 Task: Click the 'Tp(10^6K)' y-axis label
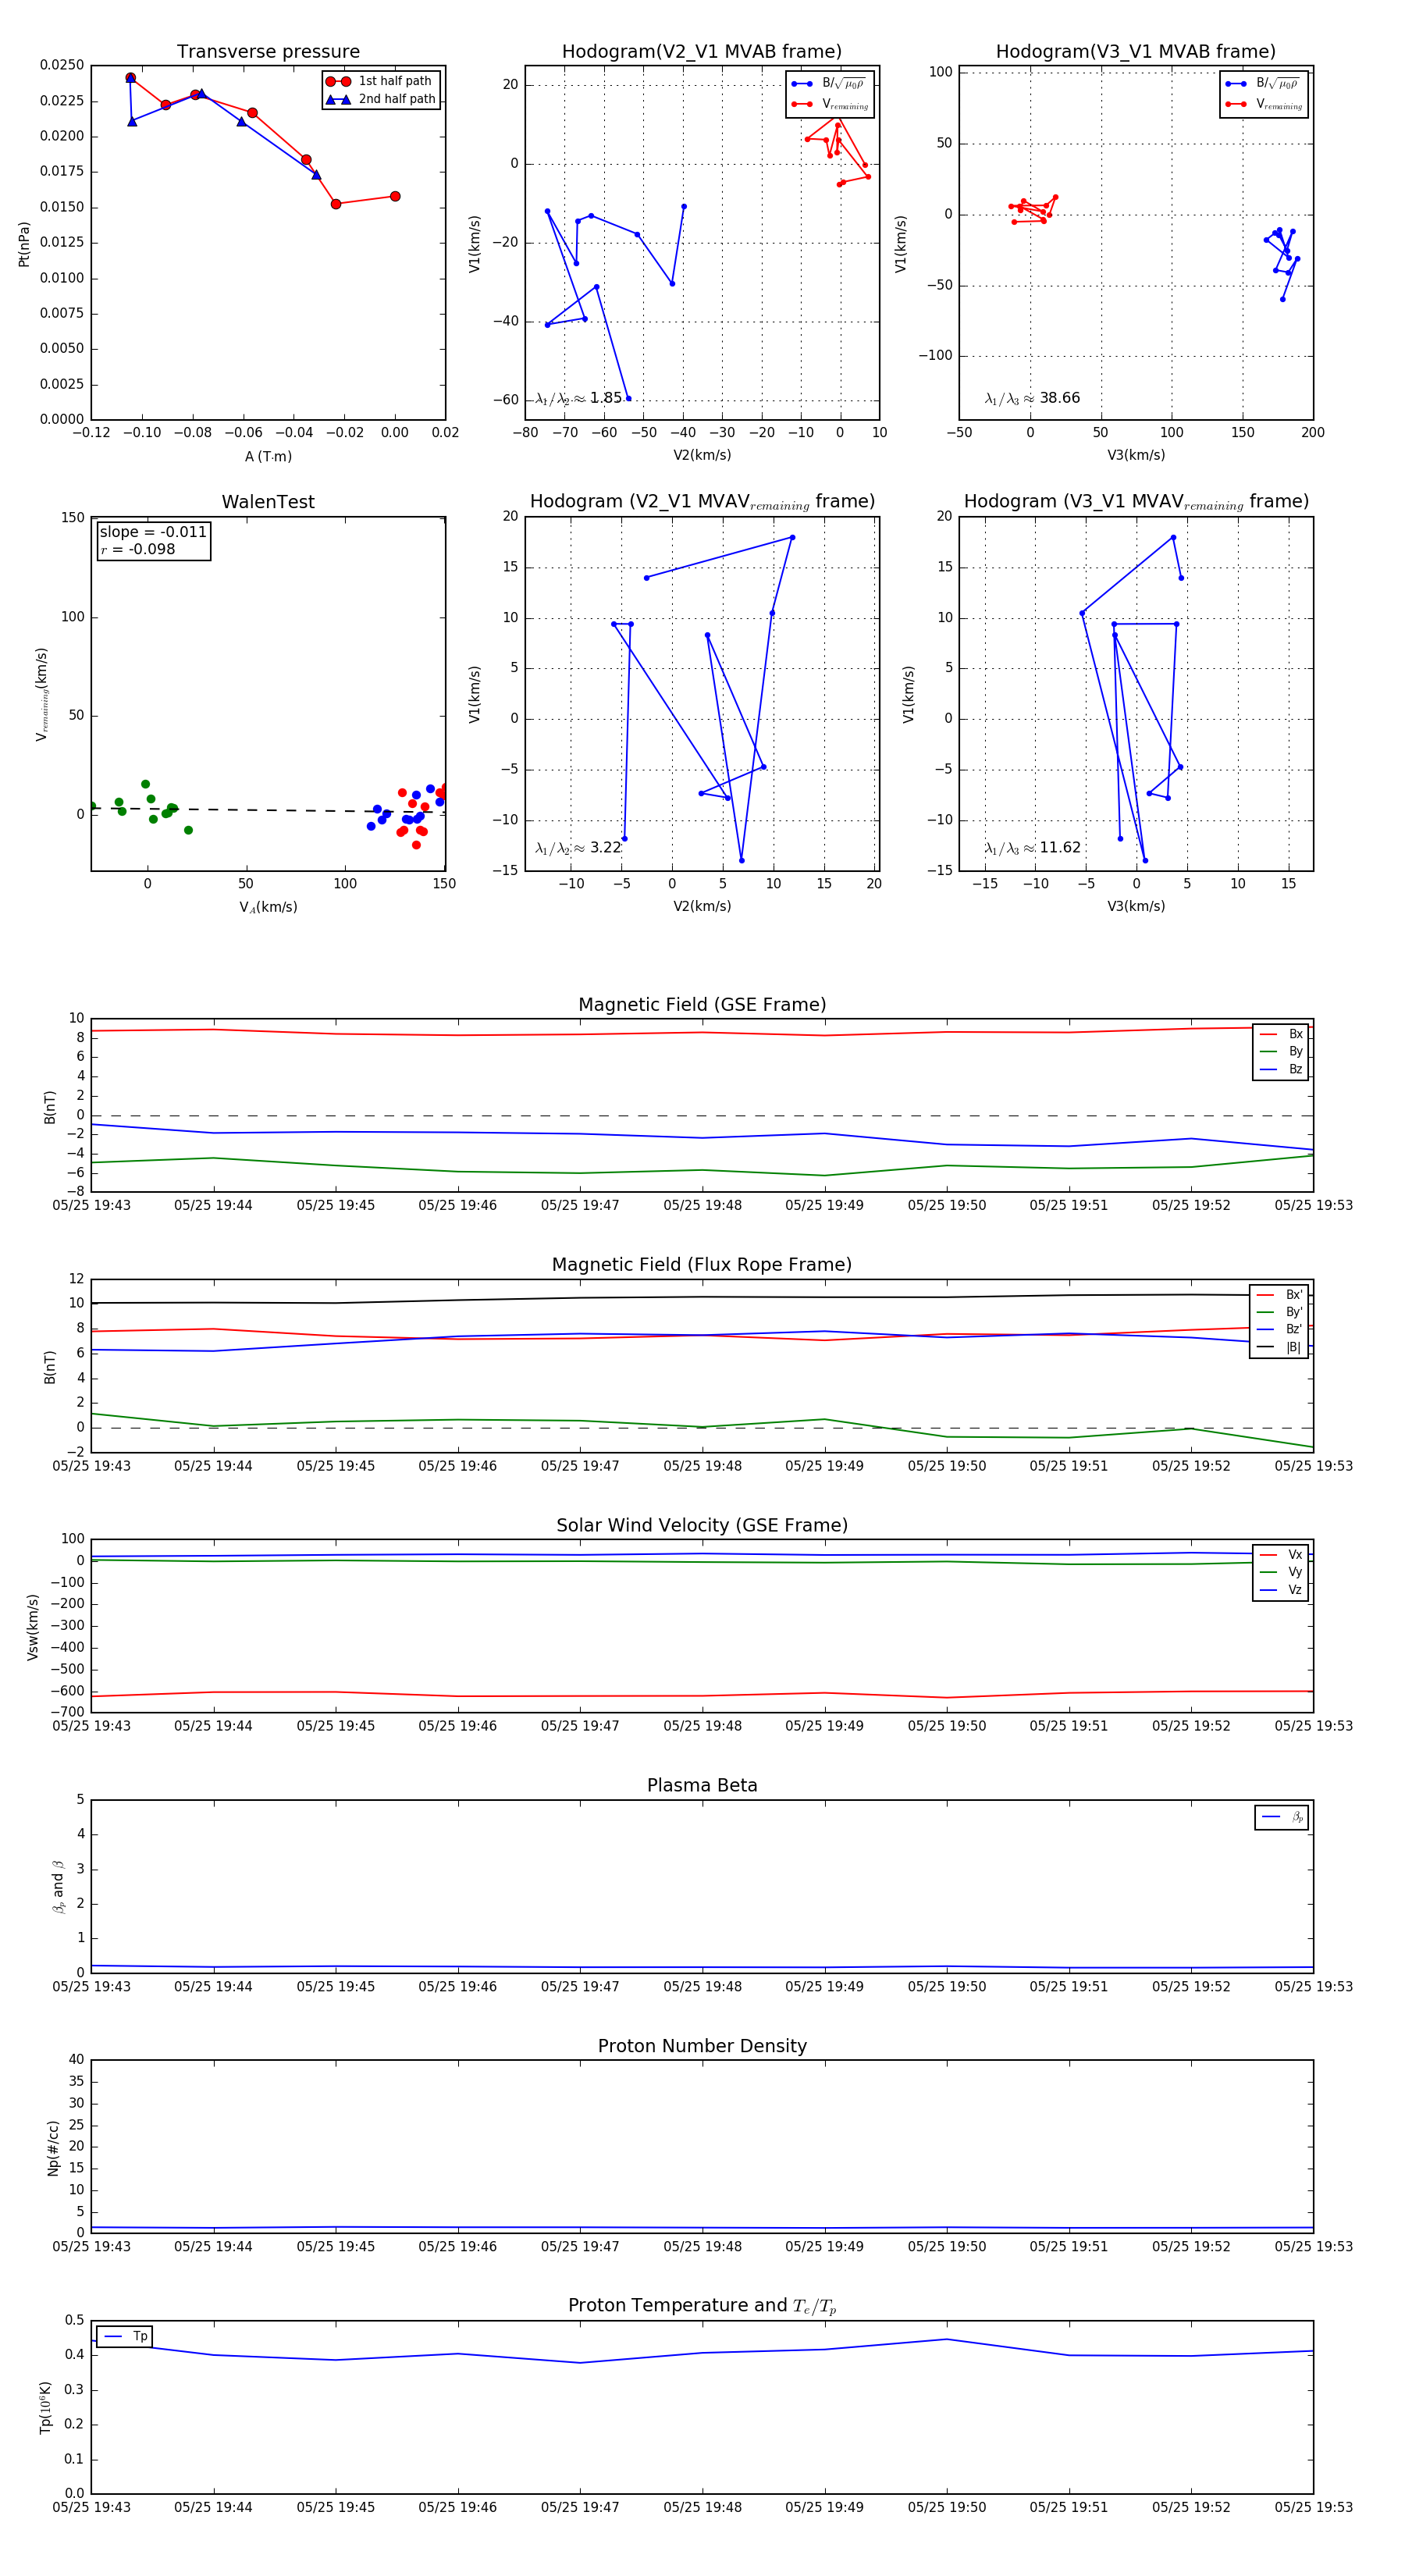45,2407
